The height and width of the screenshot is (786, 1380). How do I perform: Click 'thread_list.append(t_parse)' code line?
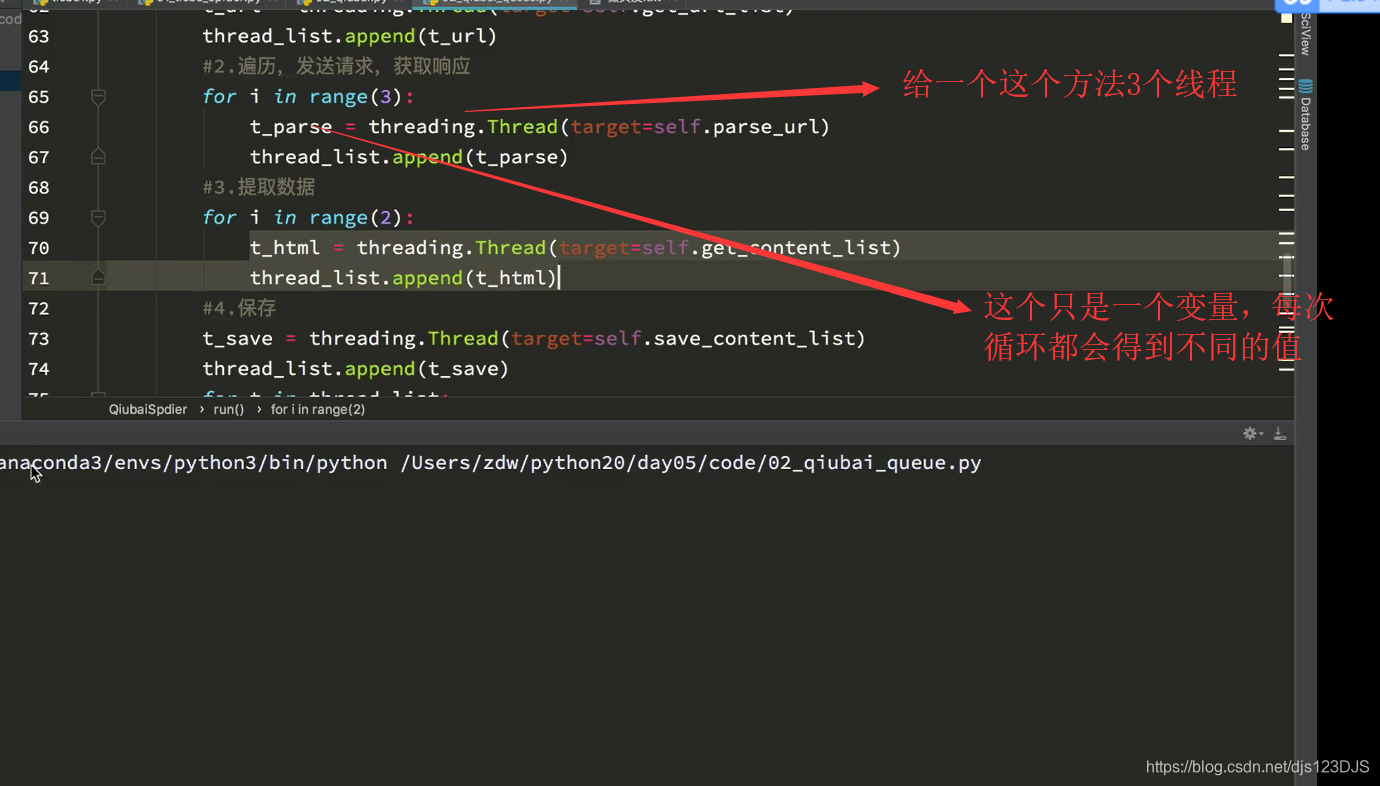click(x=409, y=157)
